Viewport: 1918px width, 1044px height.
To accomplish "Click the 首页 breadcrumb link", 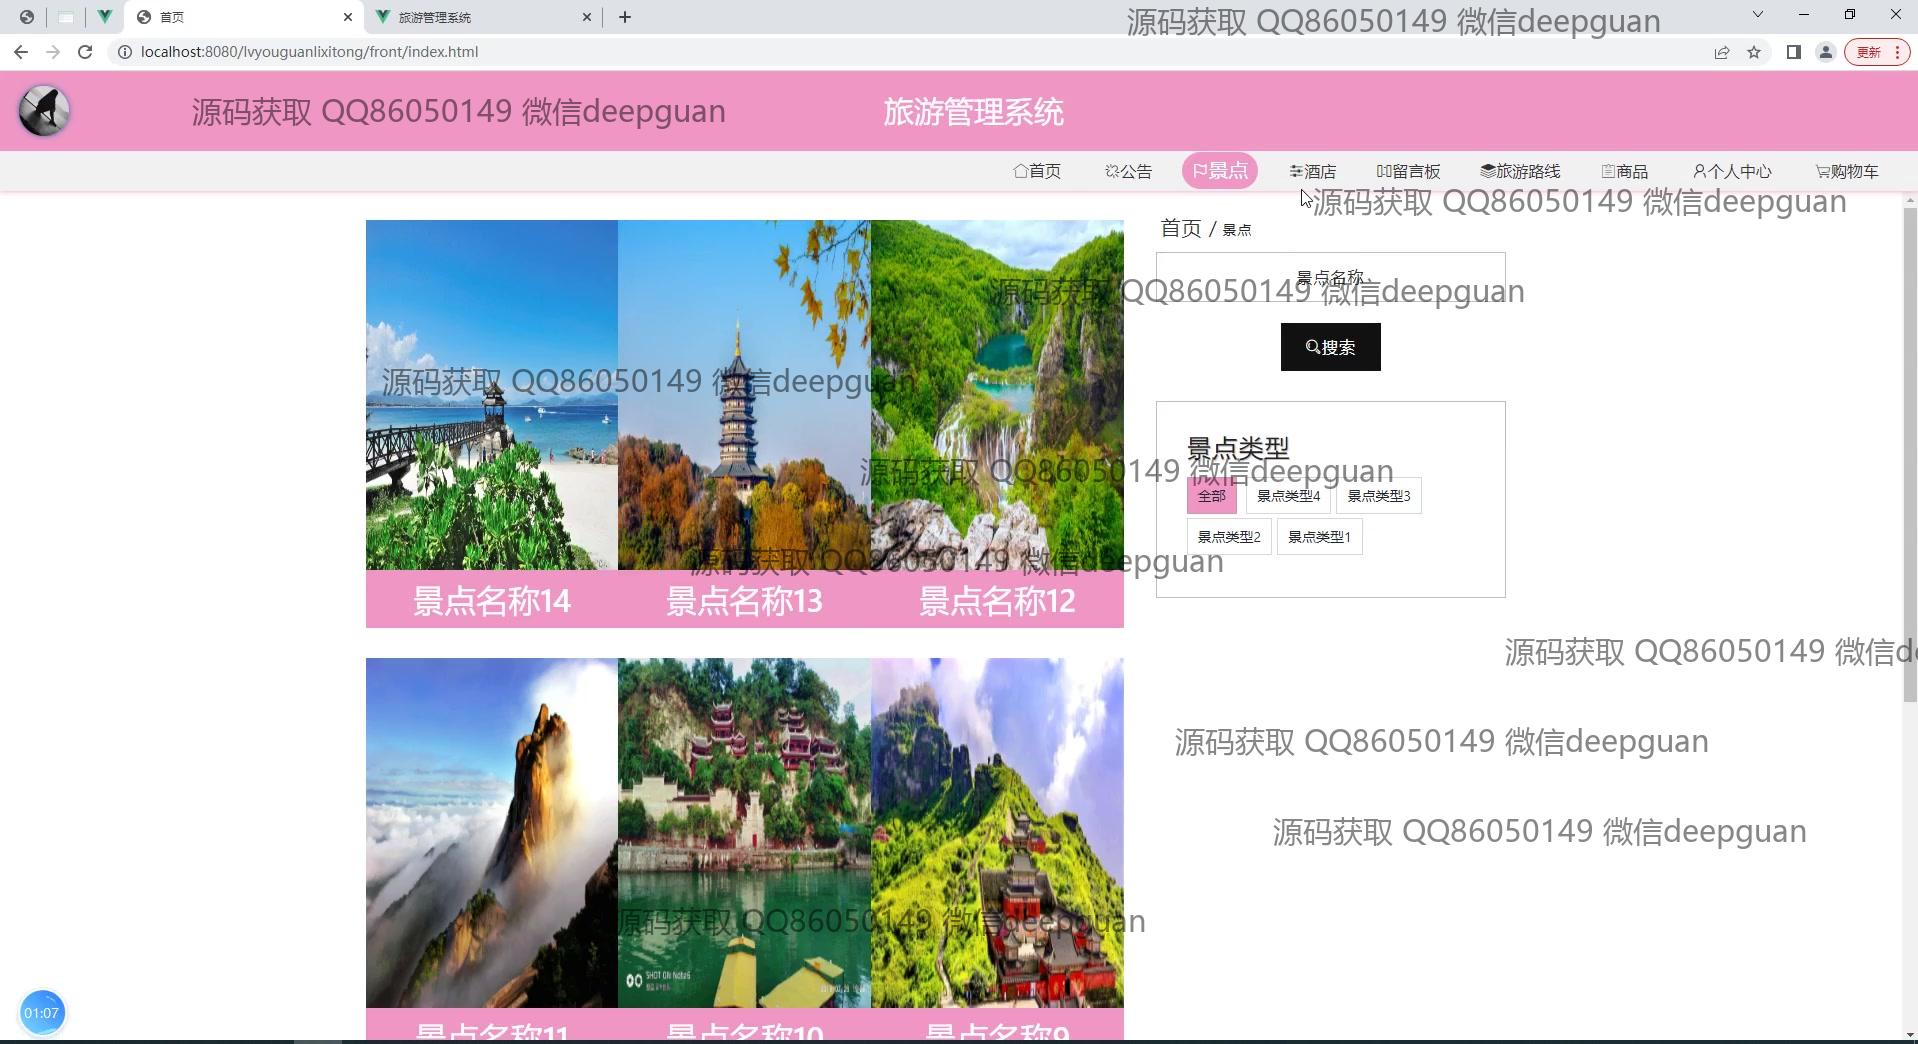I will [1181, 229].
